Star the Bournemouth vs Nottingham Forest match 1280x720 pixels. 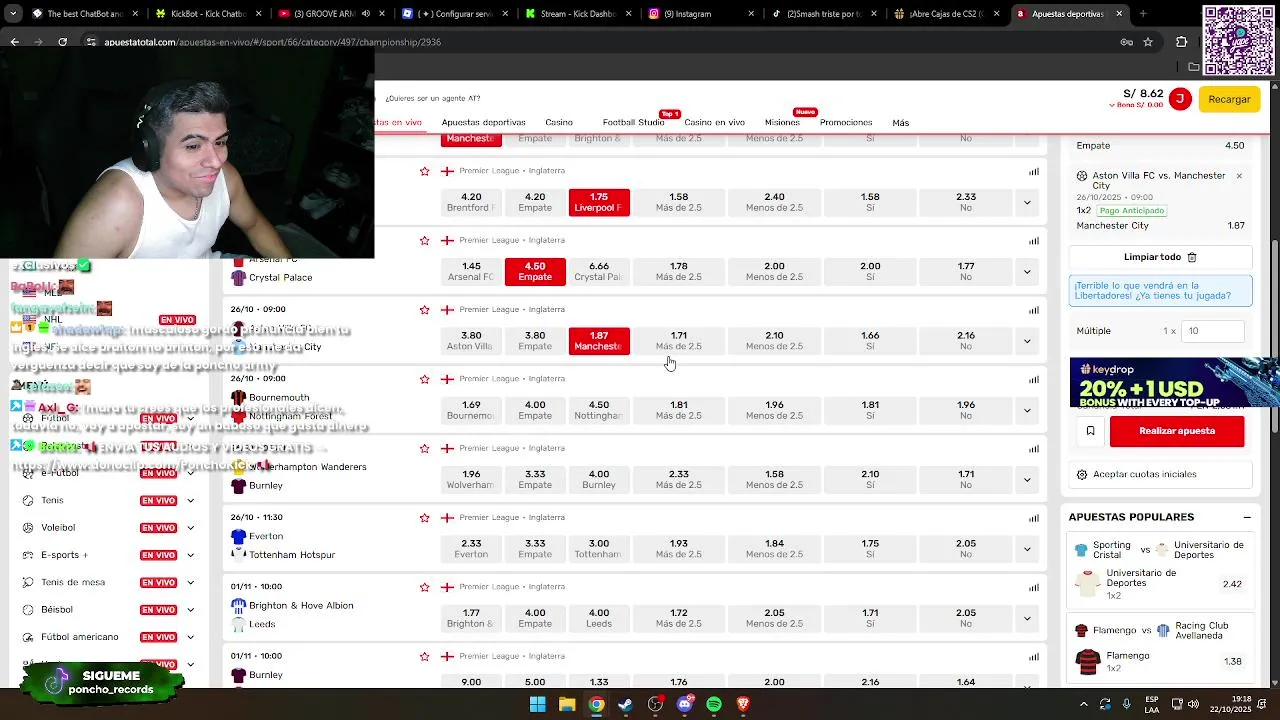(424, 379)
